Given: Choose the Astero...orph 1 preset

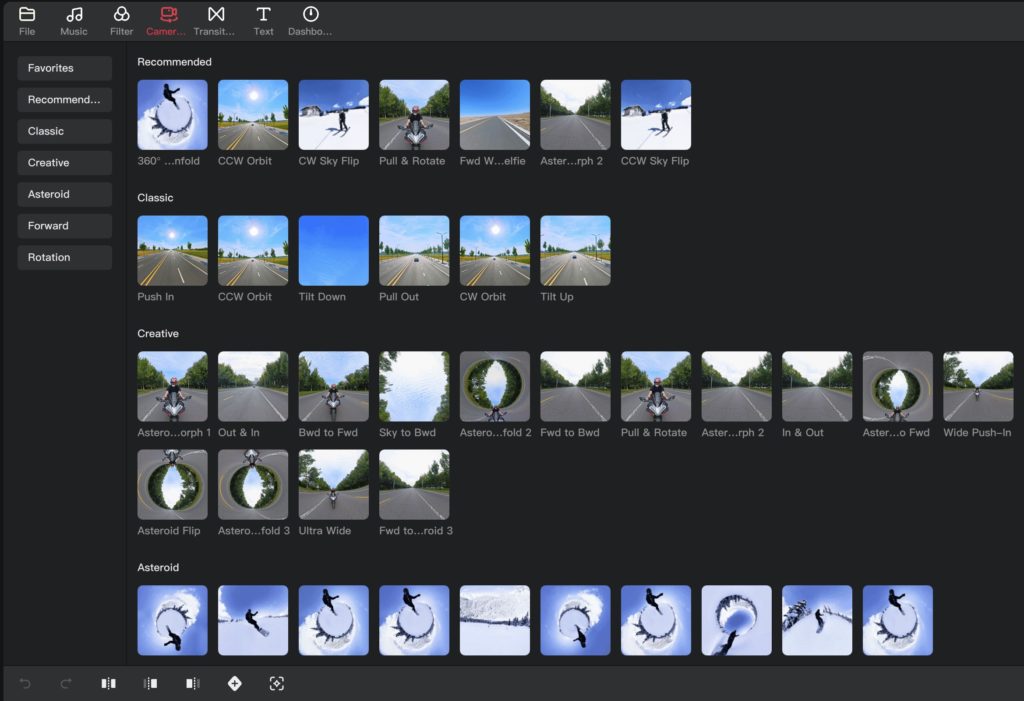Looking at the screenshot, I should pyautogui.click(x=172, y=387).
